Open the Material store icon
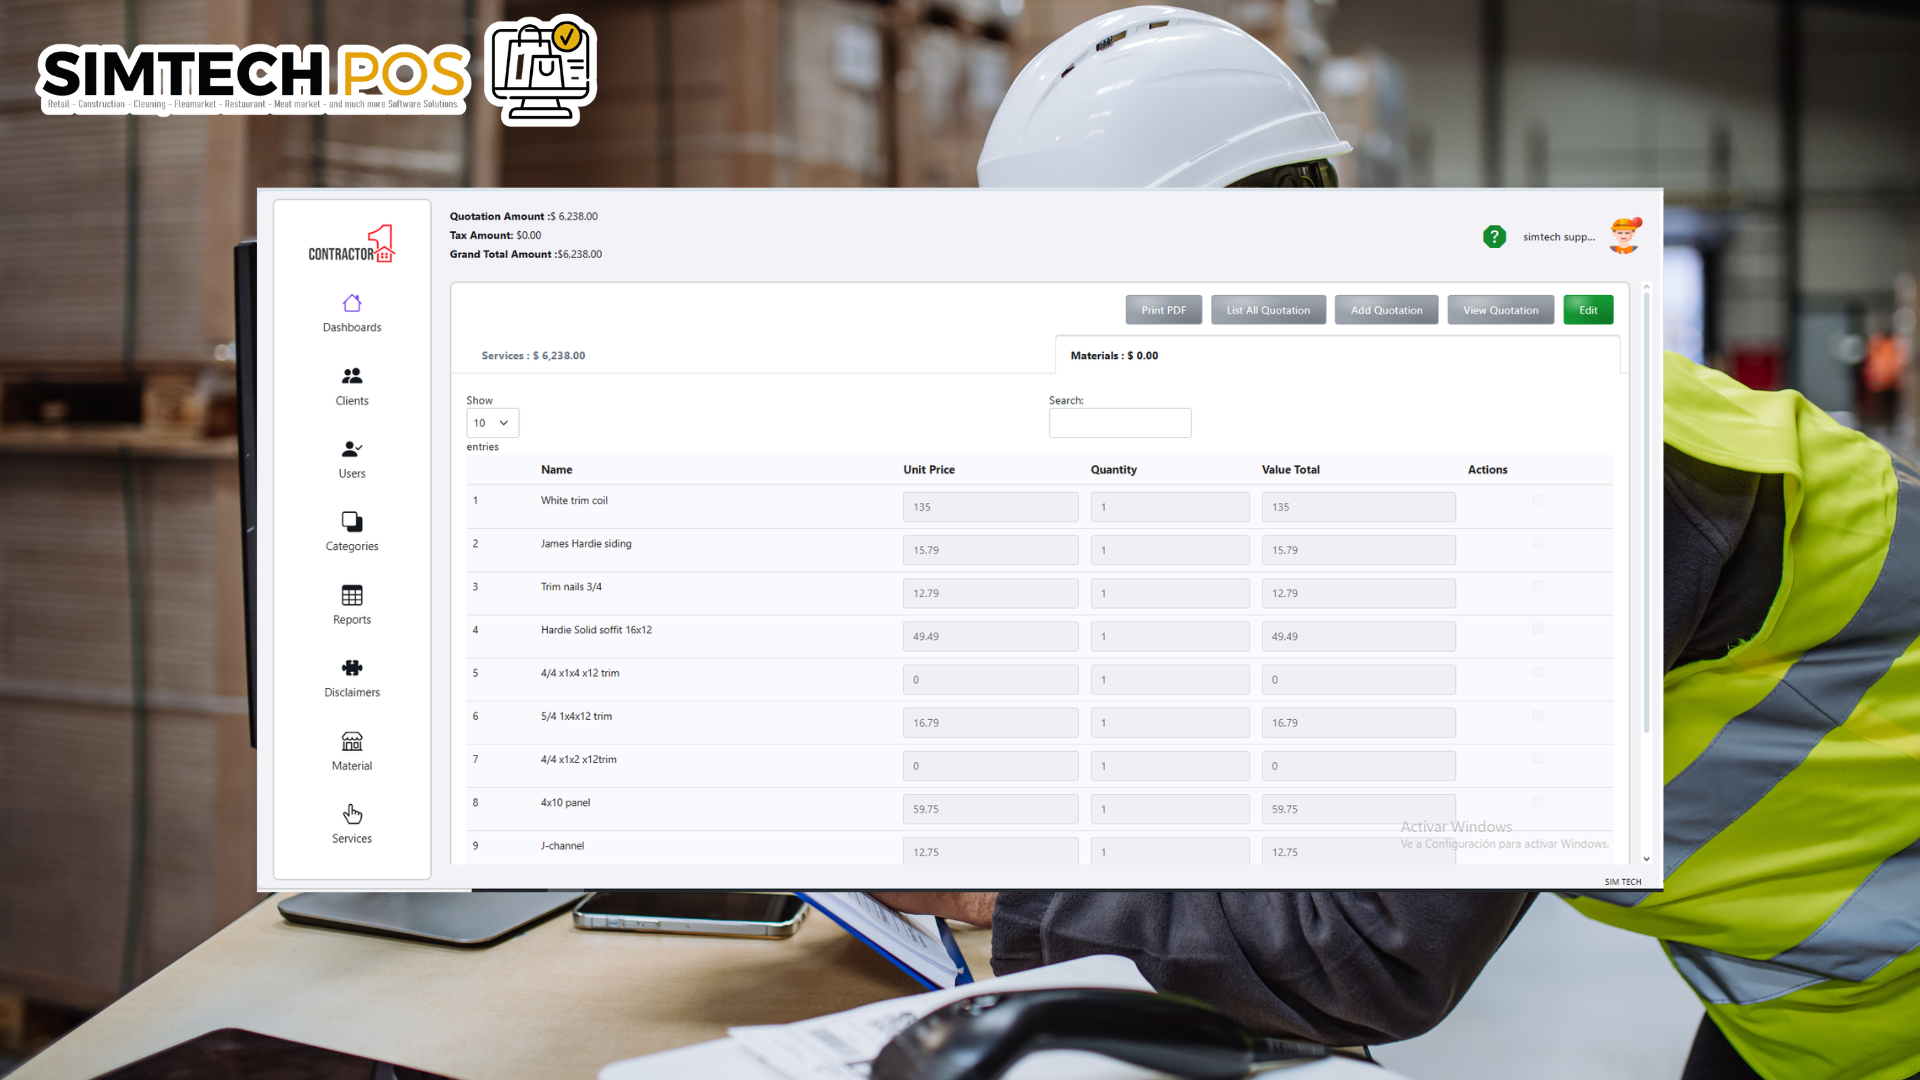The image size is (1920, 1080). (x=352, y=741)
